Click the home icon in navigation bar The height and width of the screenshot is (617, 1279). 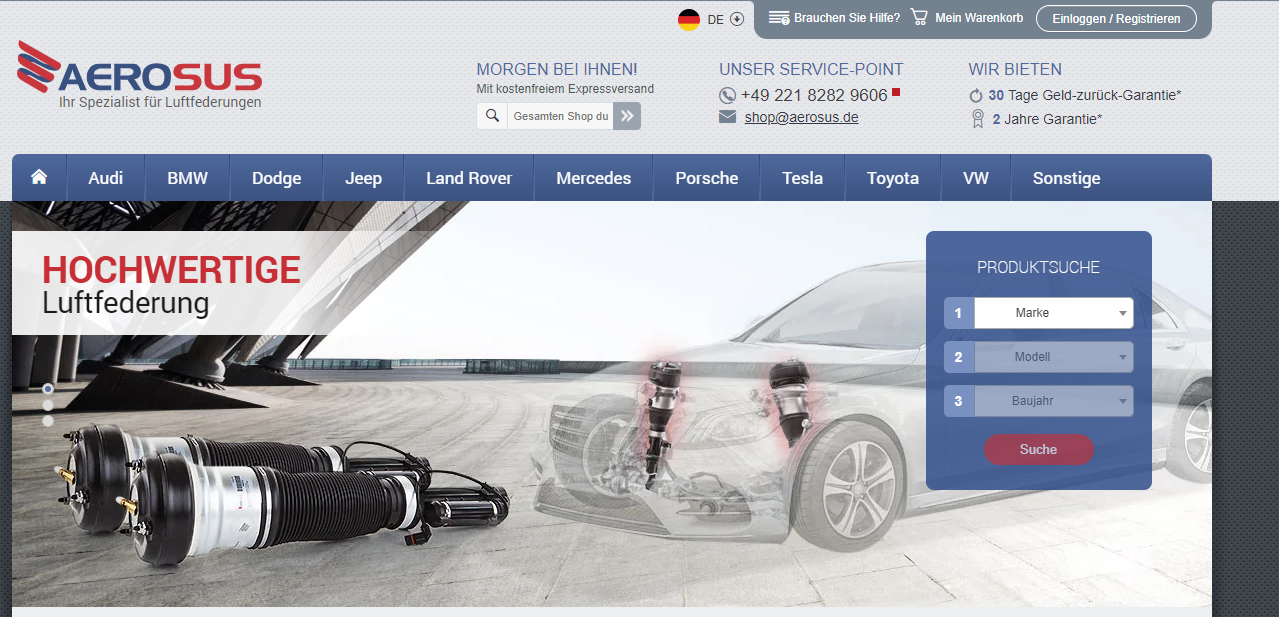[x=39, y=177]
